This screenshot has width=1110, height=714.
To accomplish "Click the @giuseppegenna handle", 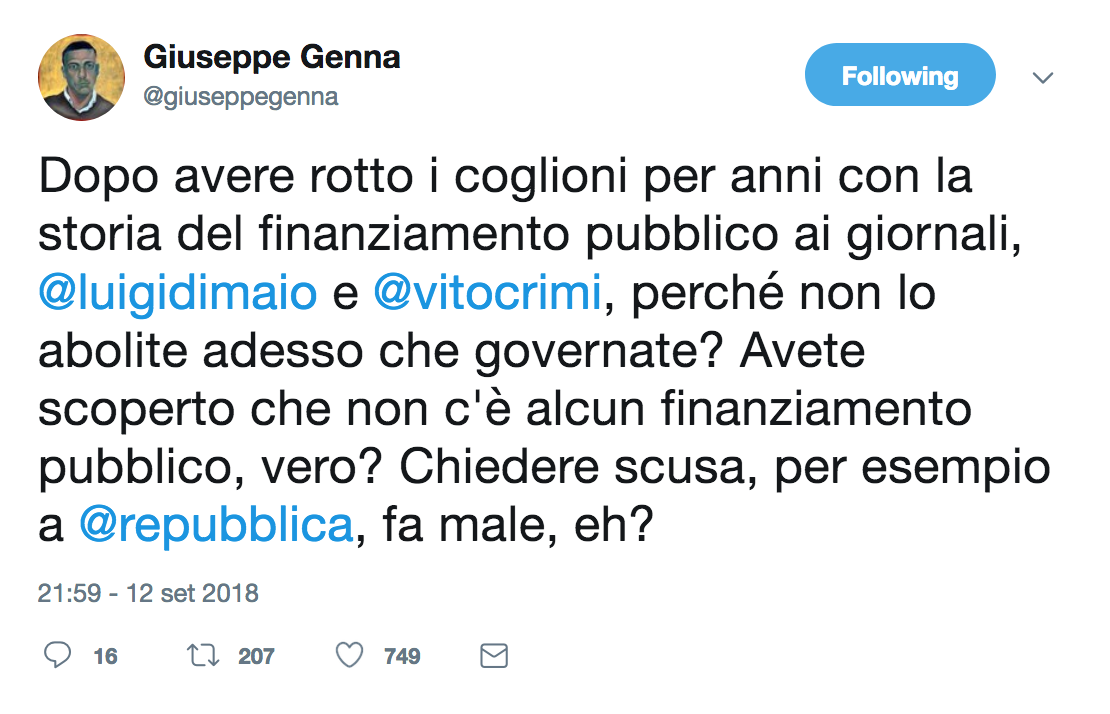I will [x=241, y=97].
